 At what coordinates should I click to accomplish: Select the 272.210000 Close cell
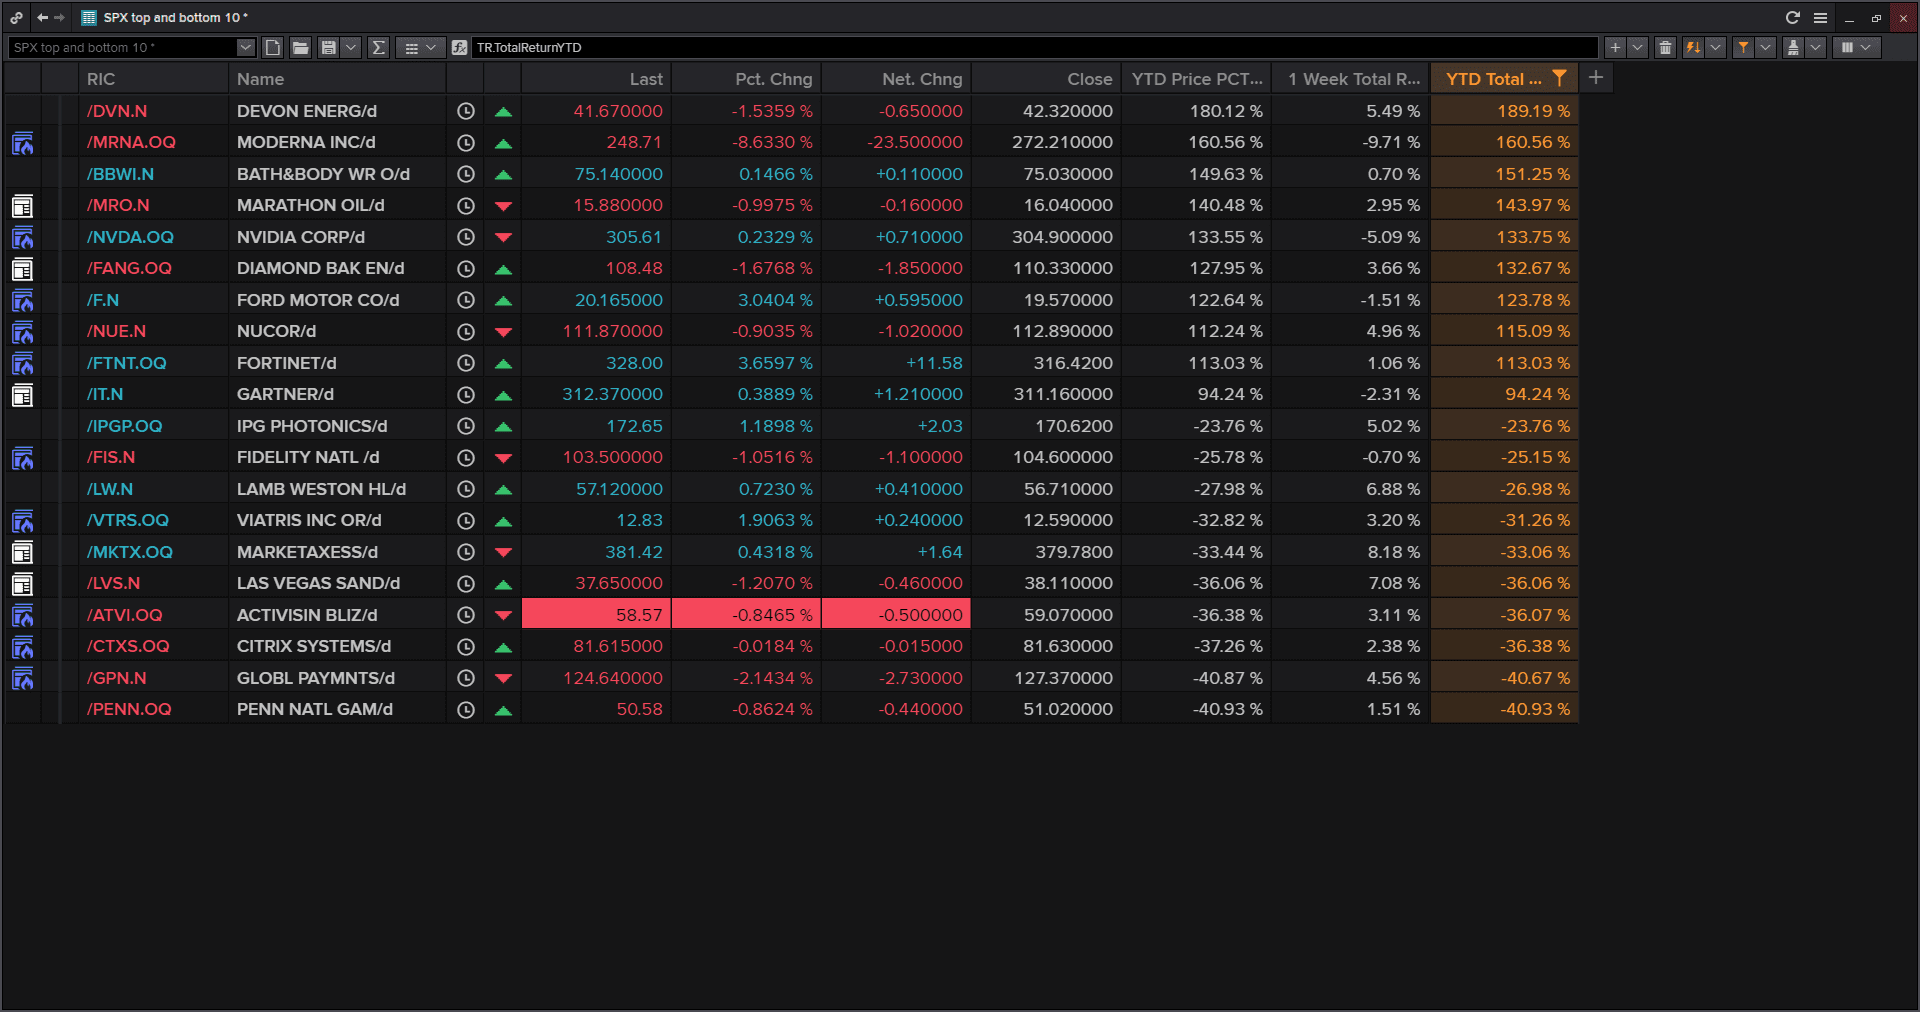pyautogui.click(x=1046, y=142)
